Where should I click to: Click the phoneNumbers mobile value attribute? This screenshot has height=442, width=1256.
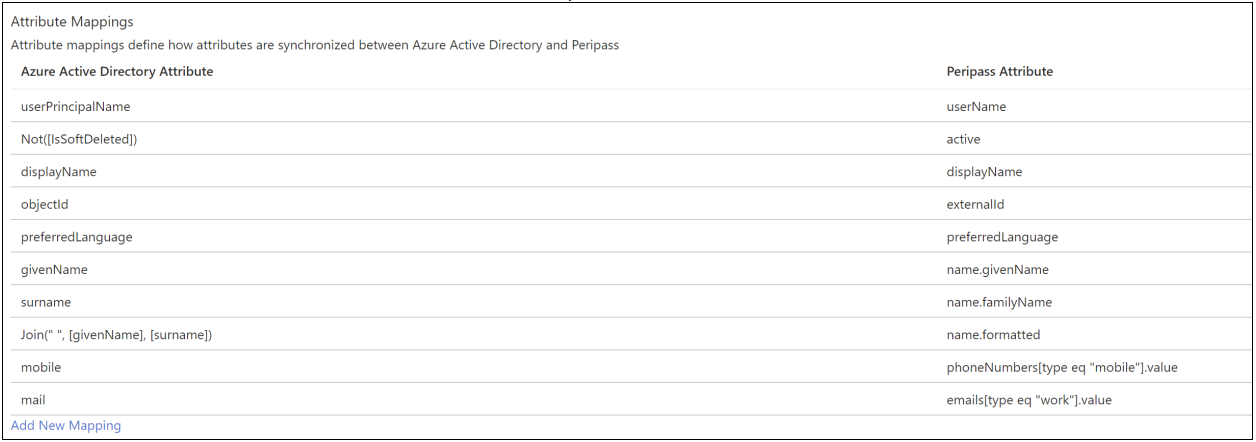(1062, 367)
